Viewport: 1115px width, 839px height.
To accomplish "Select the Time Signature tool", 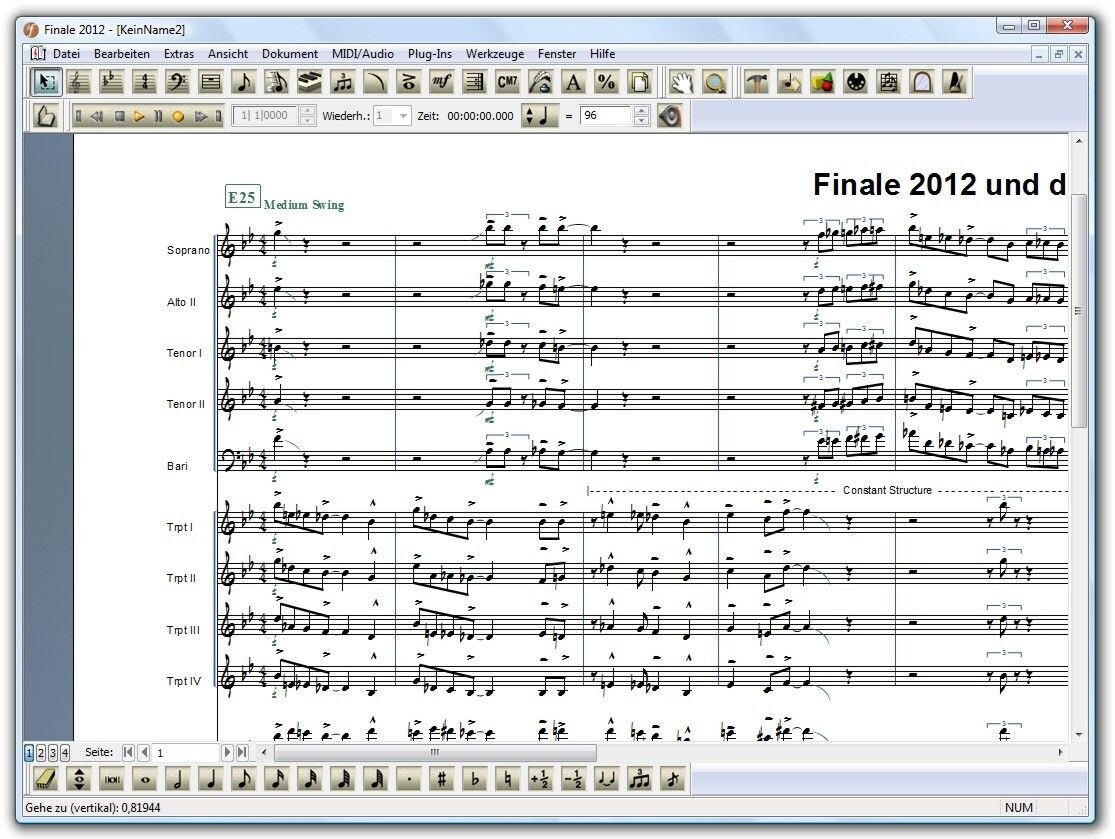I will [144, 82].
